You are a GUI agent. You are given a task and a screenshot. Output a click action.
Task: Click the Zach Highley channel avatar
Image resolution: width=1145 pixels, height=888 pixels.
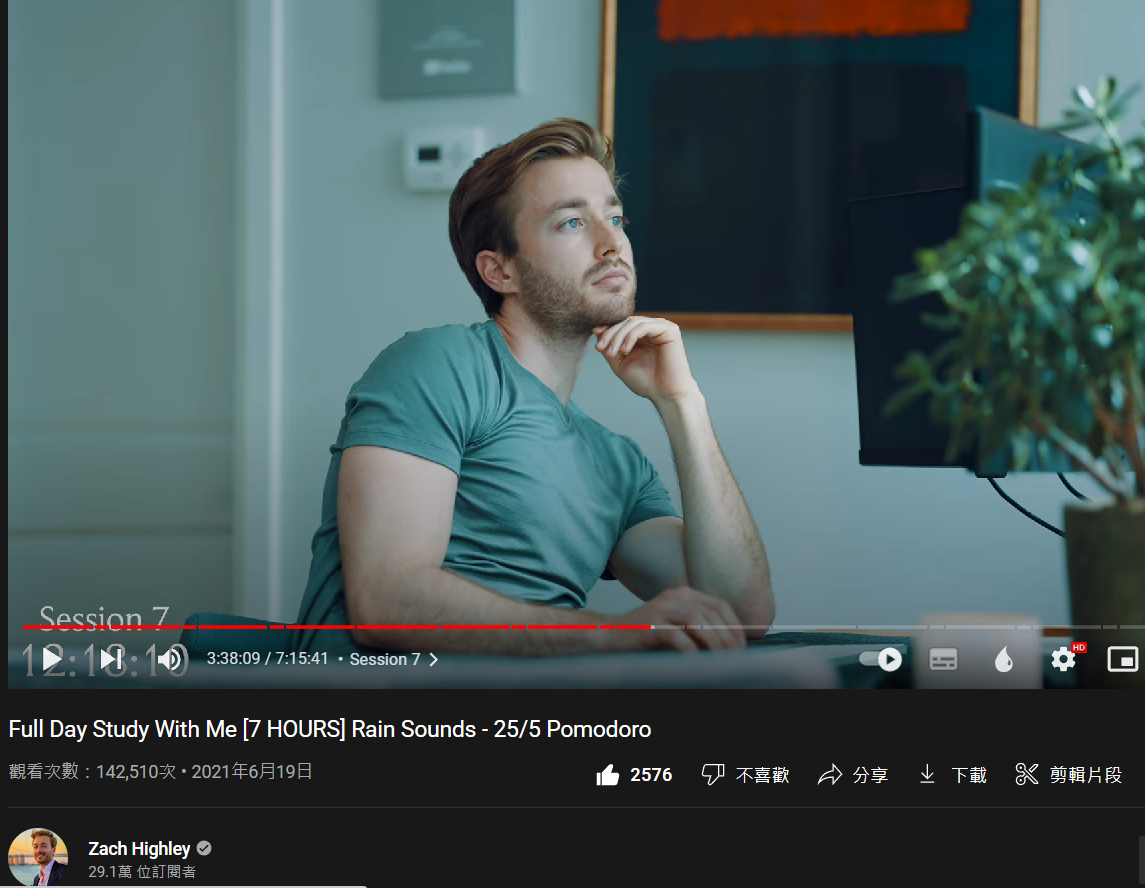(38, 857)
